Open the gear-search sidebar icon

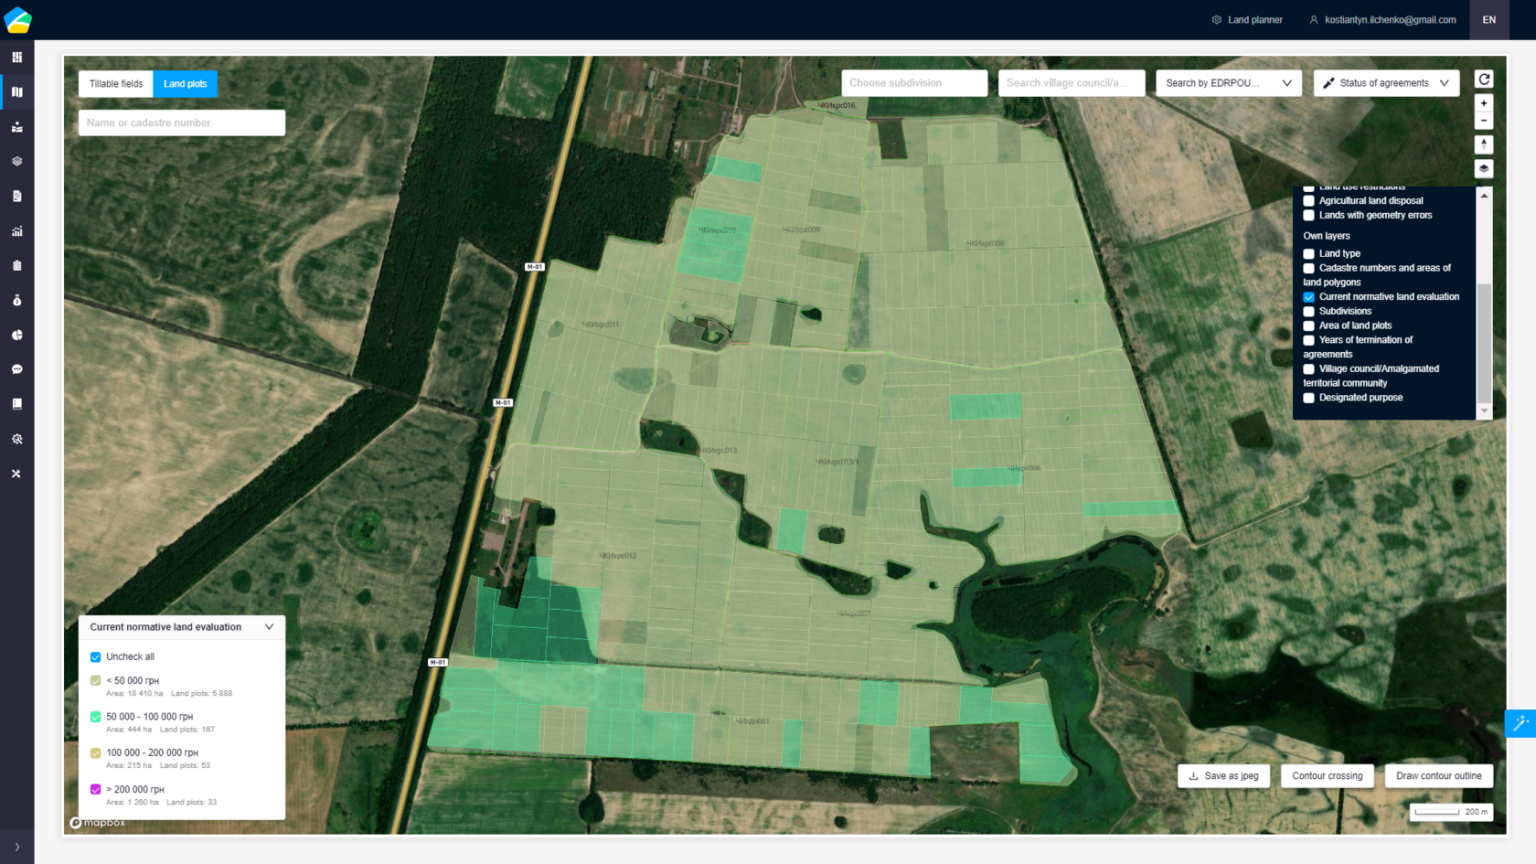(17, 439)
